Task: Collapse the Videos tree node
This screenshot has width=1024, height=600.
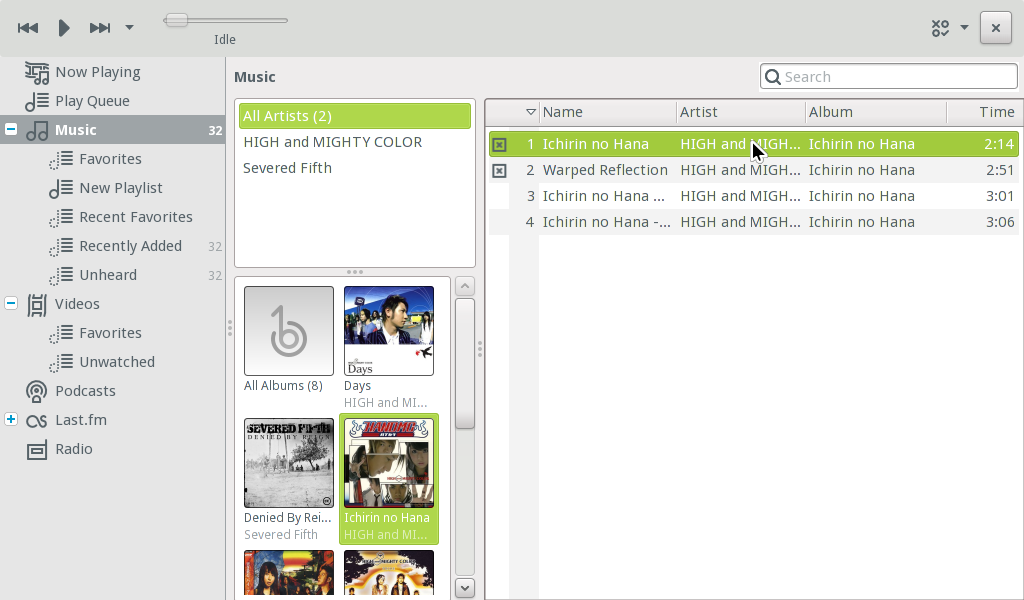Action: 10,304
